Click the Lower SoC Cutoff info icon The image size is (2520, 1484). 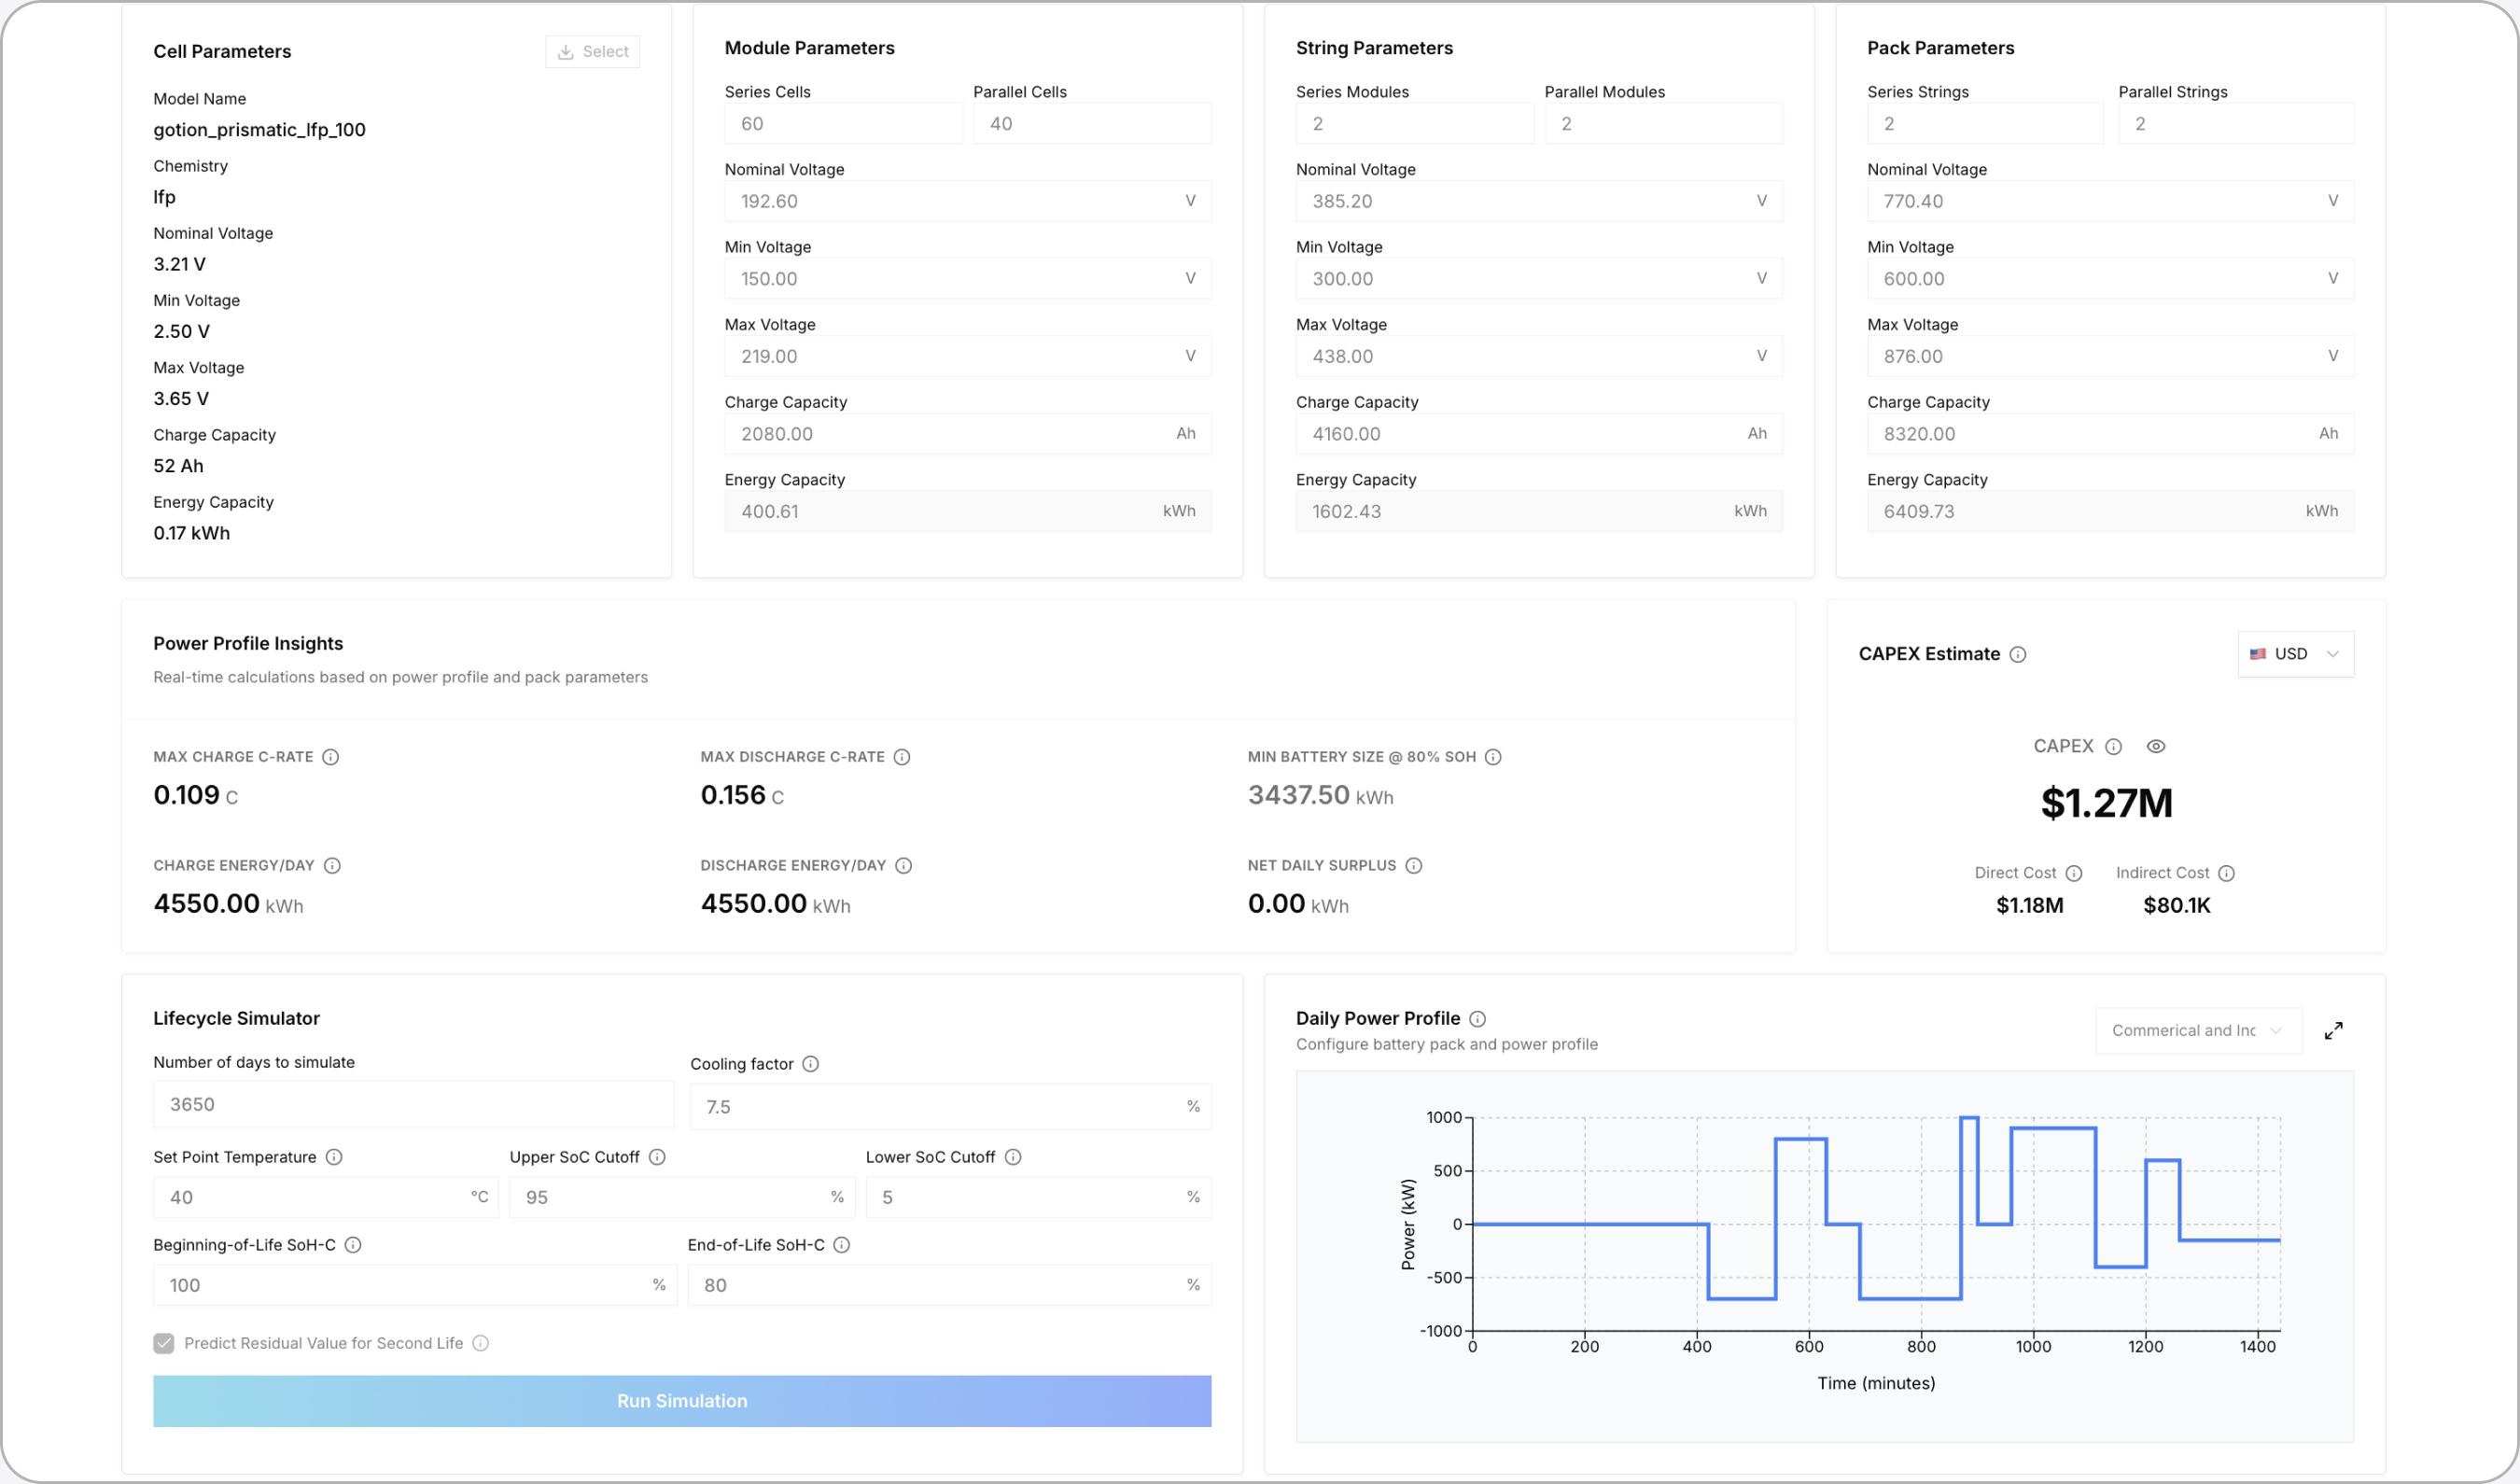pyautogui.click(x=1013, y=1157)
